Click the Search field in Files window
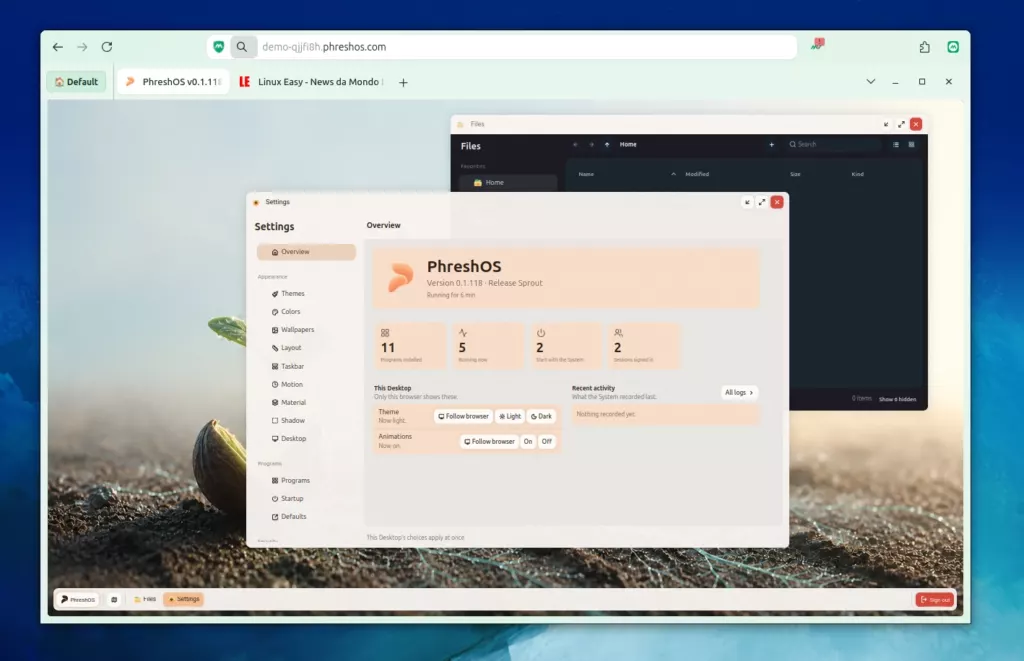 (x=833, y=144)
